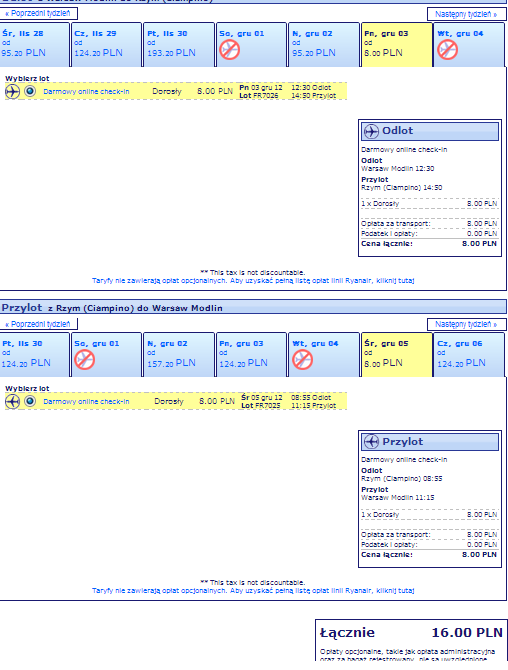The width and height of the screenshot is (508, 670).
Task: Select return date Śr, gru 05
Action: [397, 355]
